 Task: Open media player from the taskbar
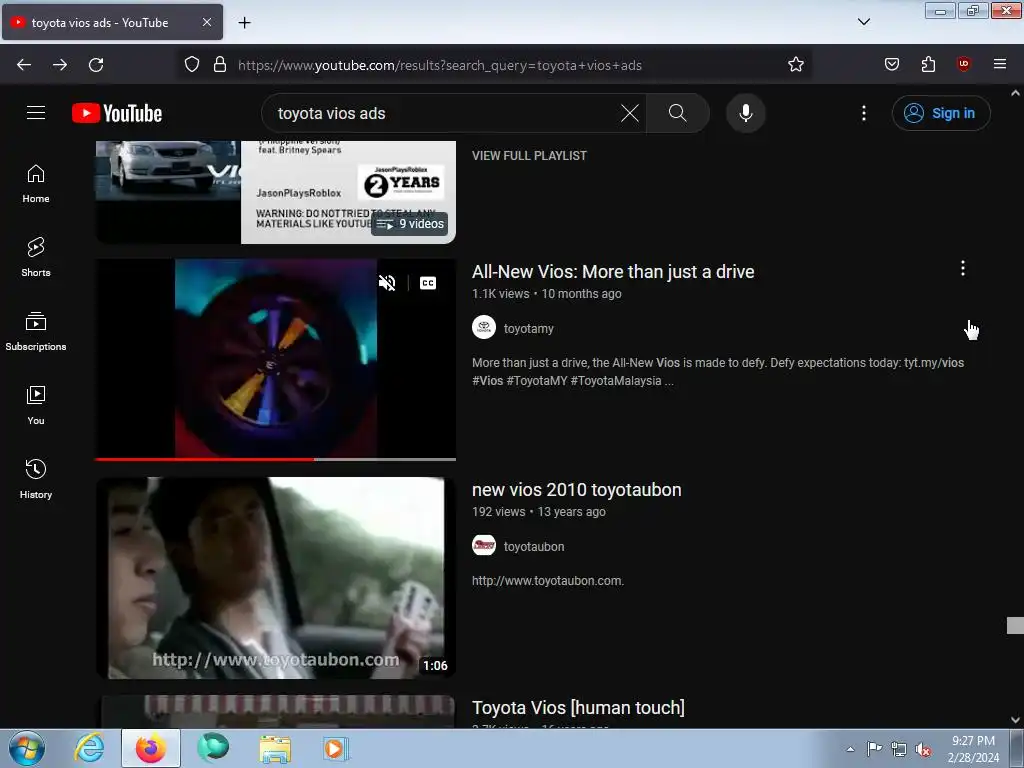pos(336,748)
